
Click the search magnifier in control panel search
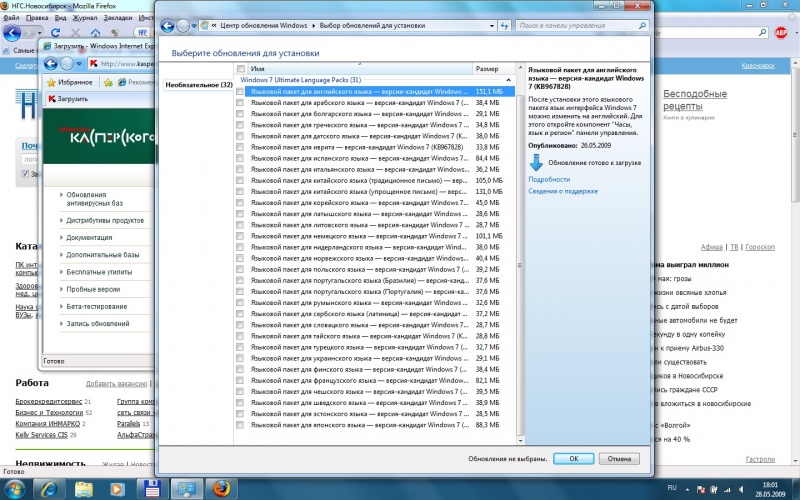click(x=642, y=26)
